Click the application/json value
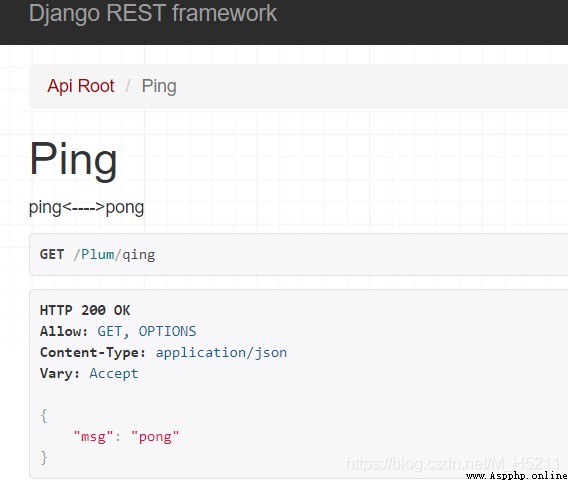 tap(221, 353)
